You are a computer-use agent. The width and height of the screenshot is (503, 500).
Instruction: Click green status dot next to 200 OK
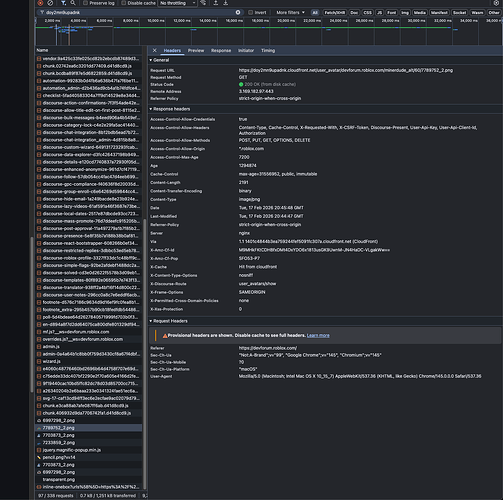[x=241, y=84]
